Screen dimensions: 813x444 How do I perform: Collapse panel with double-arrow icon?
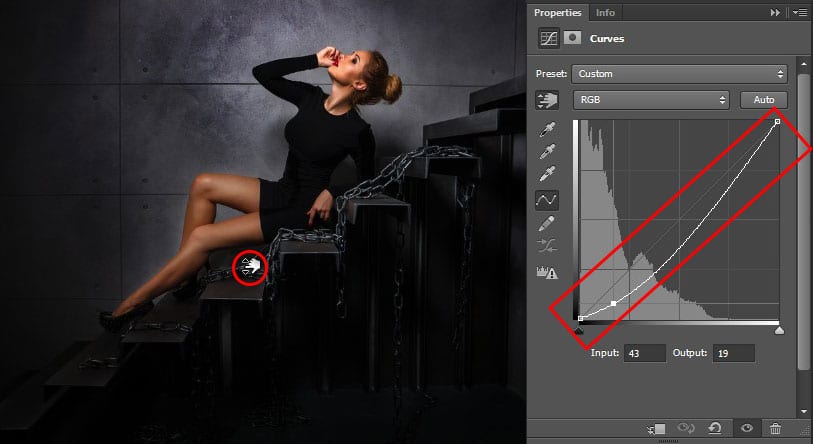point(775,12)
